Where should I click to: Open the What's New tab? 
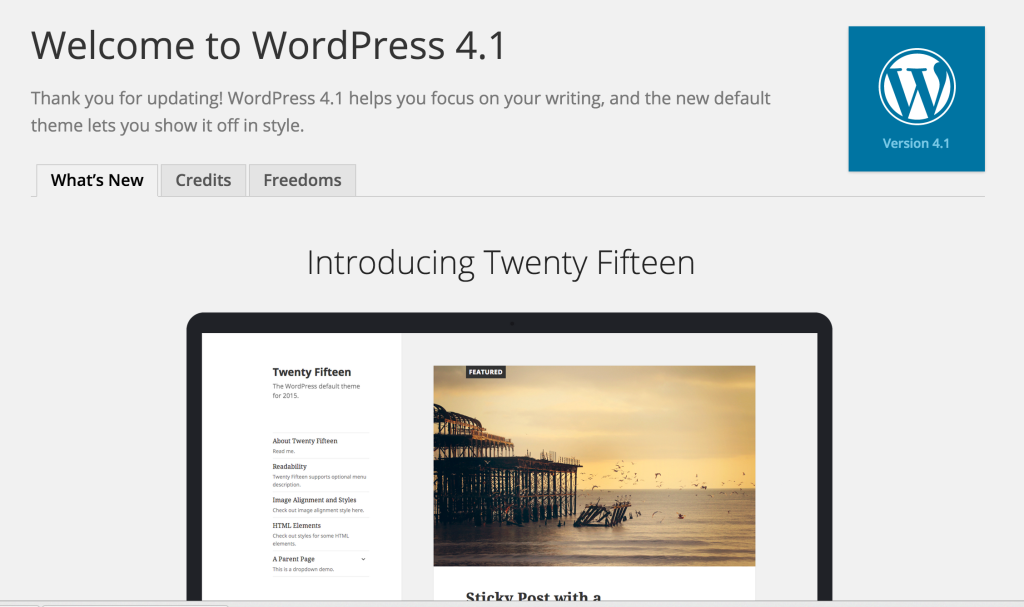click(x=97, y=180)
